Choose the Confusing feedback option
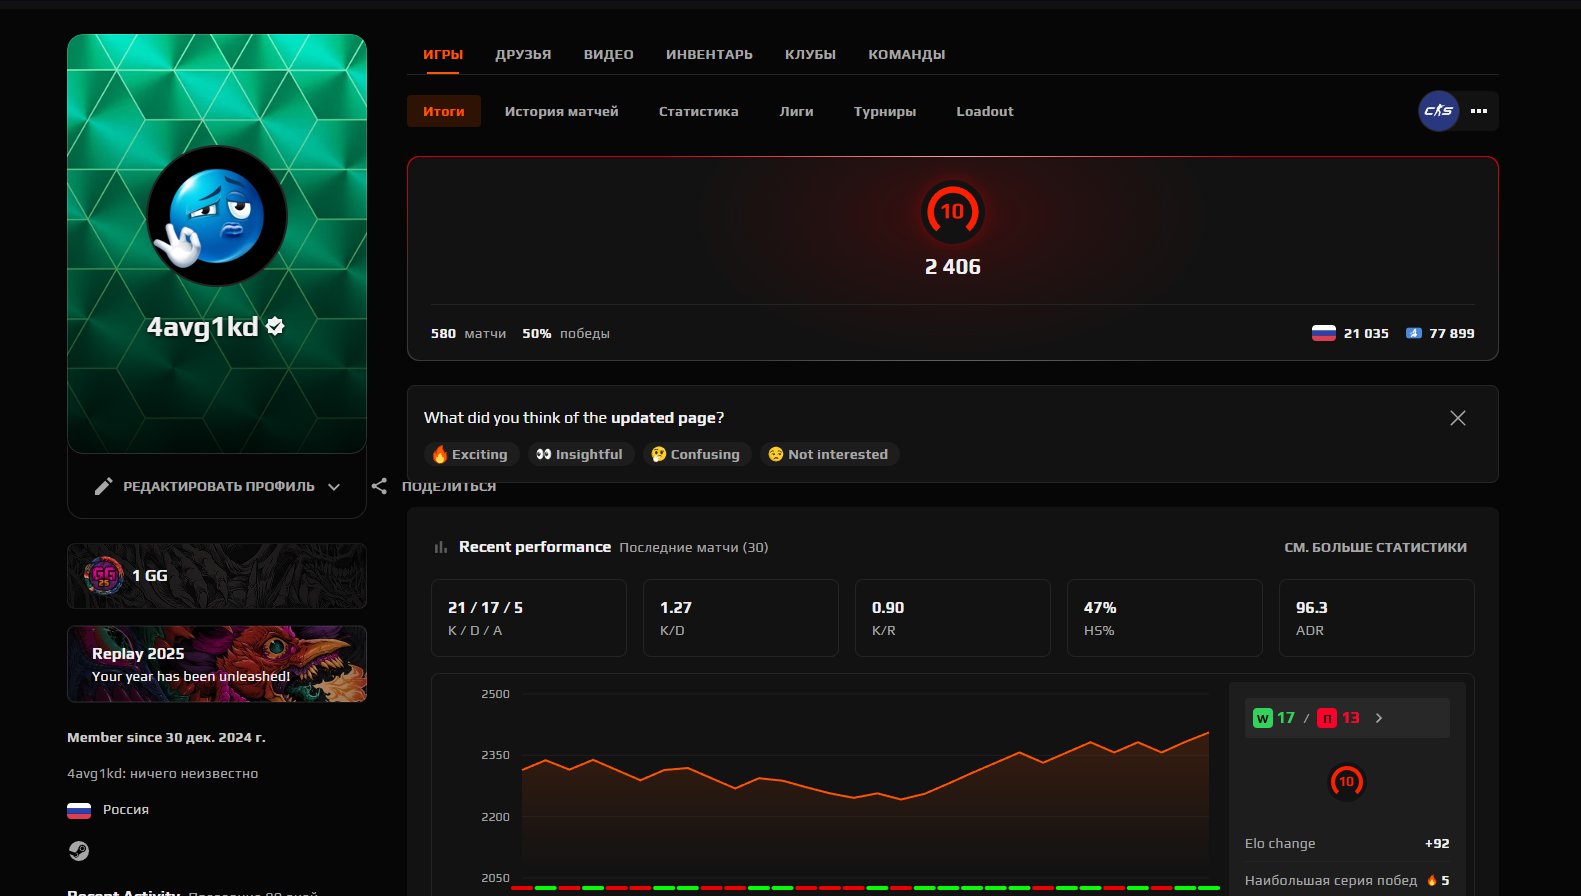 pyautogui.click(x=697, y=454)
